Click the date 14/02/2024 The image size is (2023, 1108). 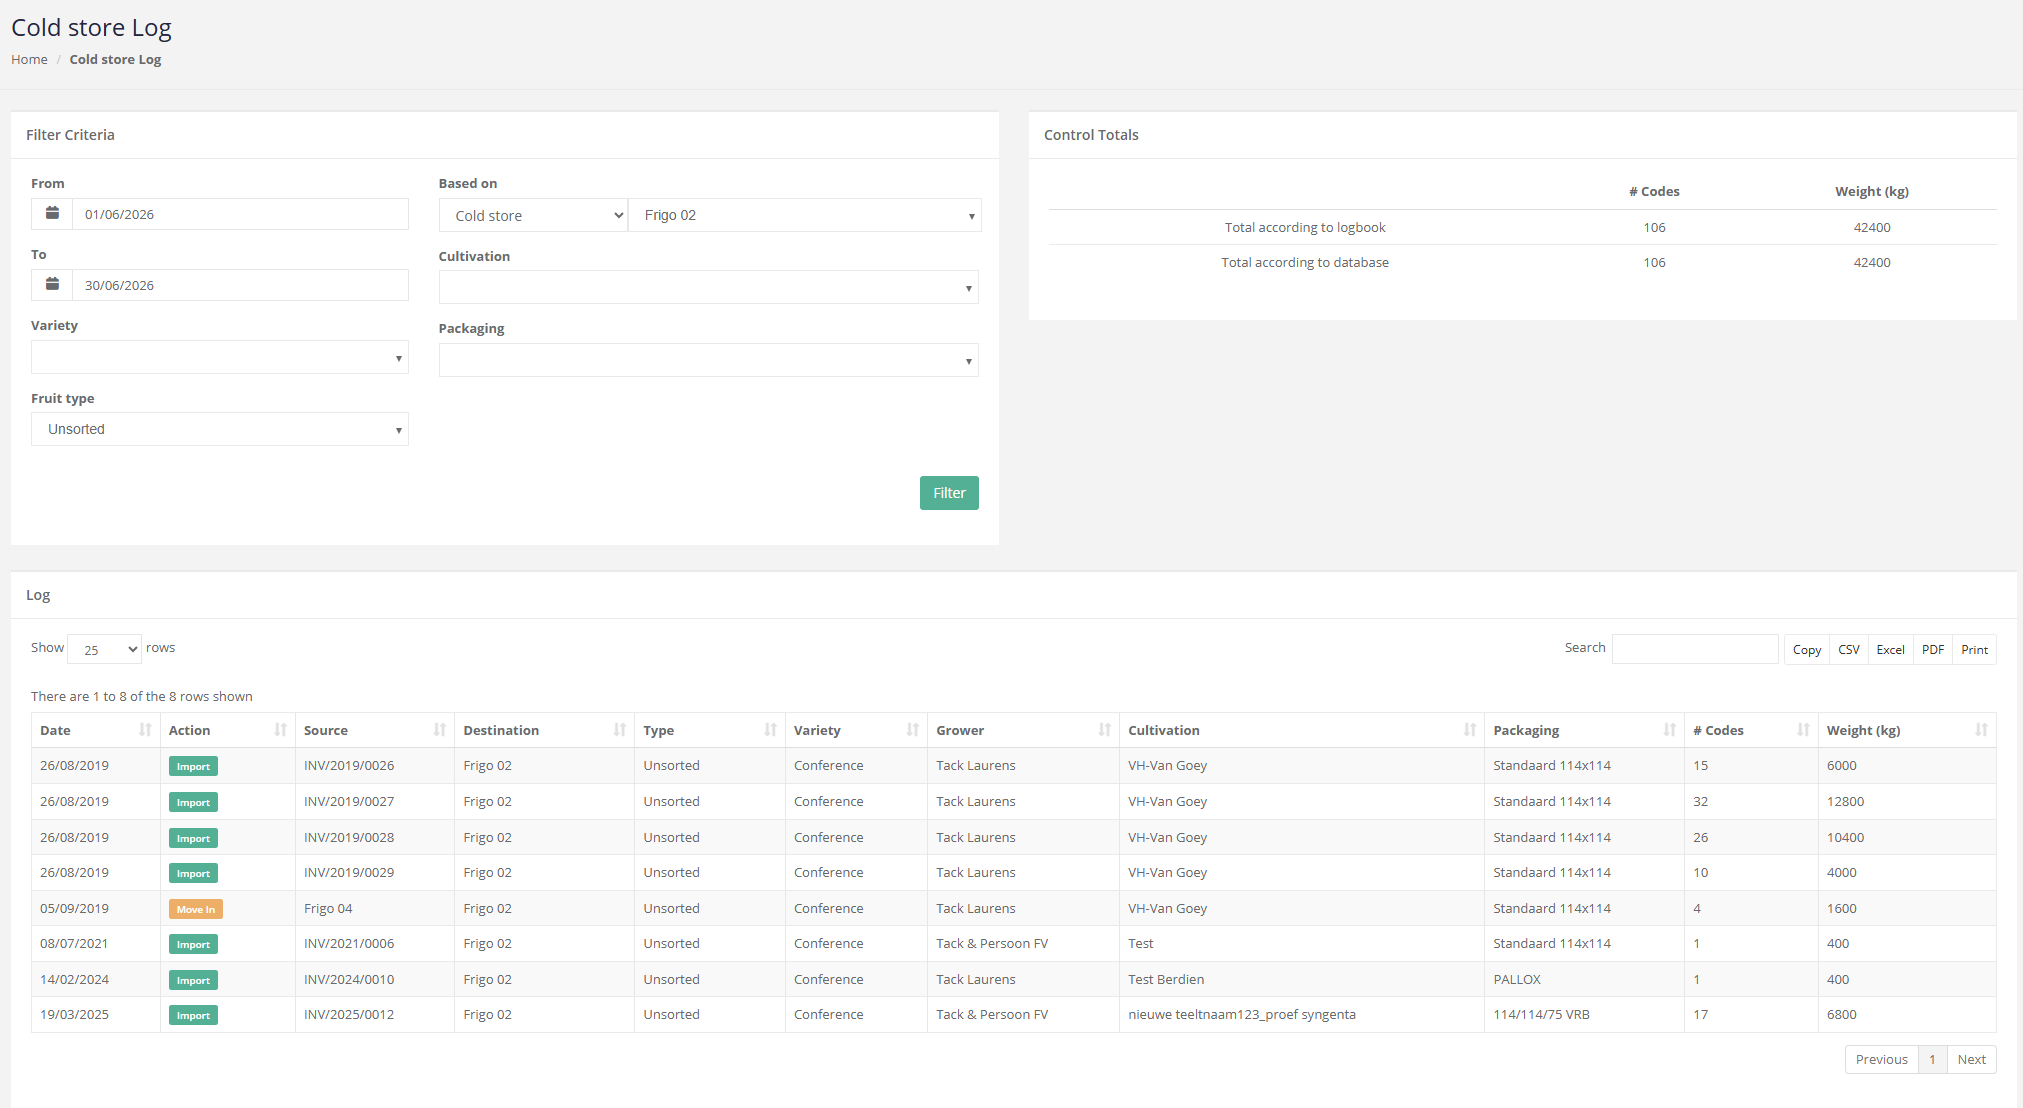[74, 980]
